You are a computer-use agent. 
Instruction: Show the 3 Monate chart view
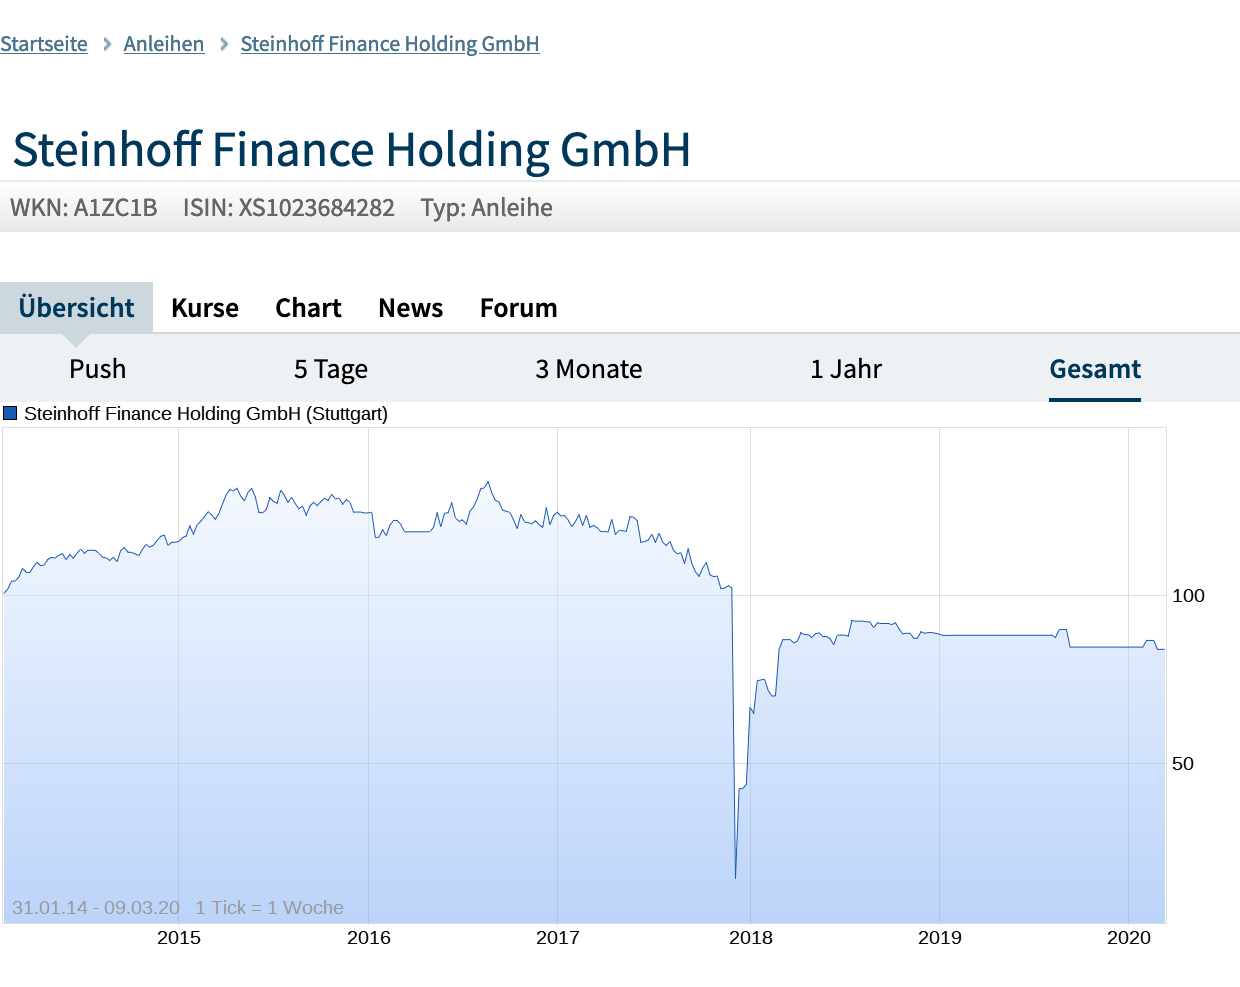(589, 368)
